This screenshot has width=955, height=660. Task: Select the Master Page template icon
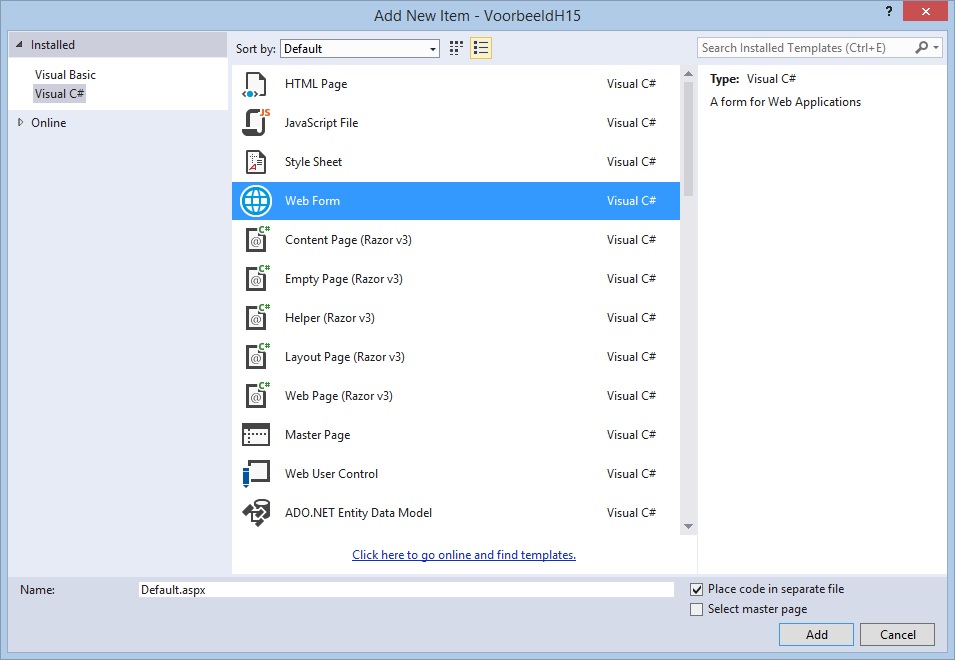point(256,435)
